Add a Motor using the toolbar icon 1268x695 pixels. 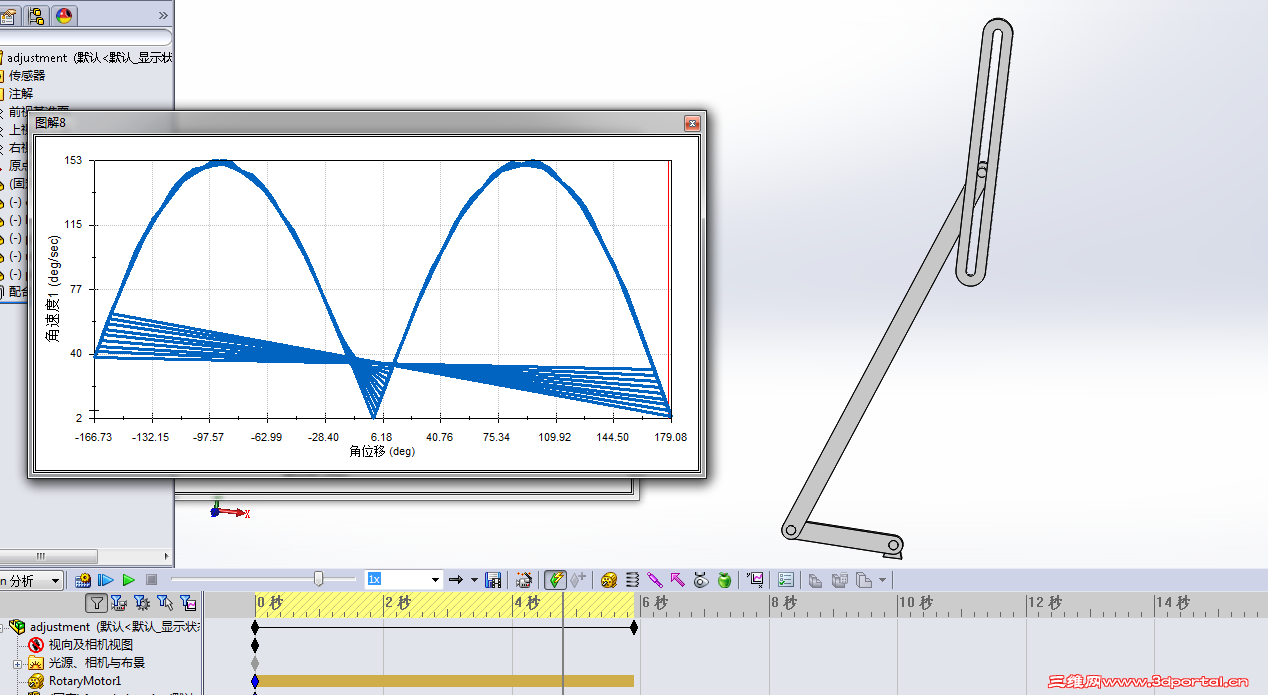point(609,580)
